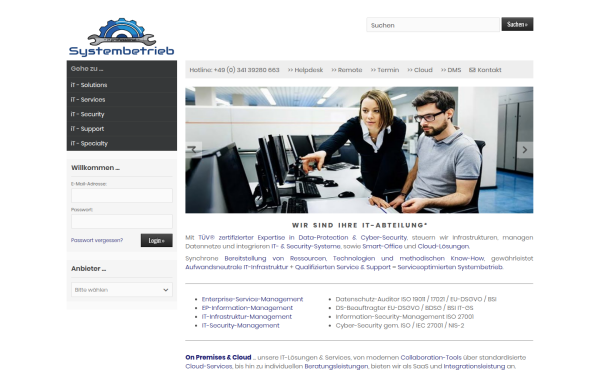Select IT - Support menu item

pyautogui.click(x=122, y=129)
